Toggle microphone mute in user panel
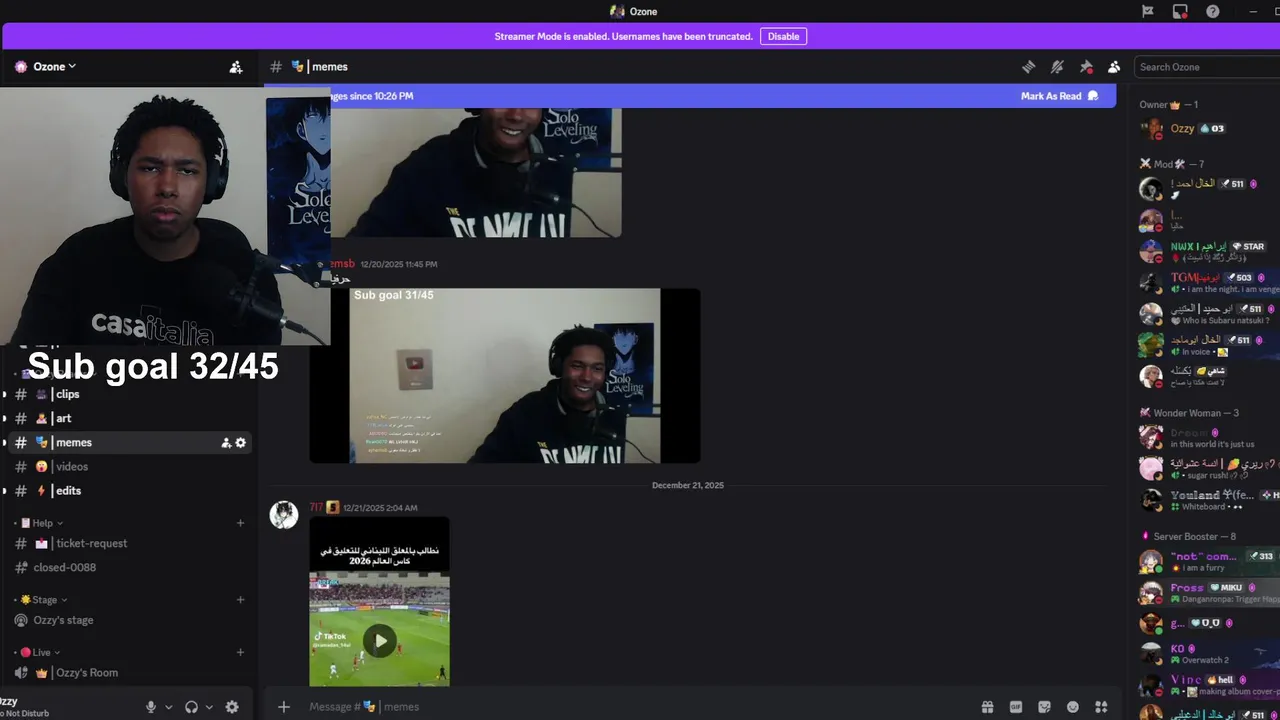The width and height of the screenshot is (1280, 720). tap(151, 707)
